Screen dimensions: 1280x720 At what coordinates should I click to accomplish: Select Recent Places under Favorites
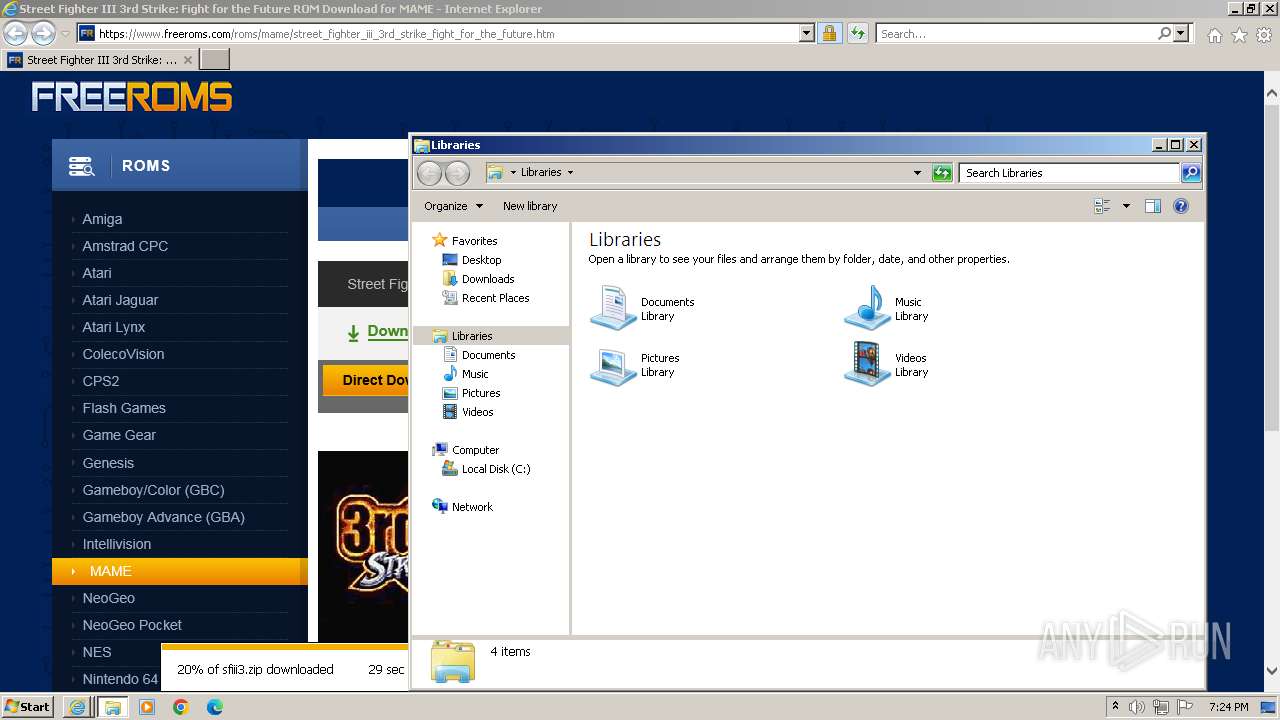(495, 298)
